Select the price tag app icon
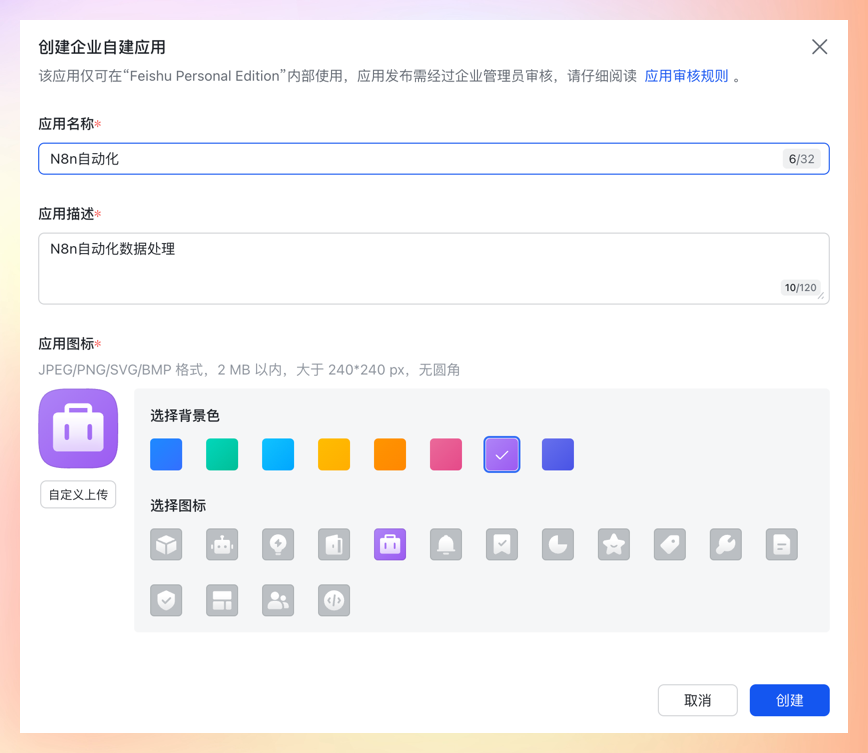Image resolution: width=868 pixels, height=753 pixels. 670,544
